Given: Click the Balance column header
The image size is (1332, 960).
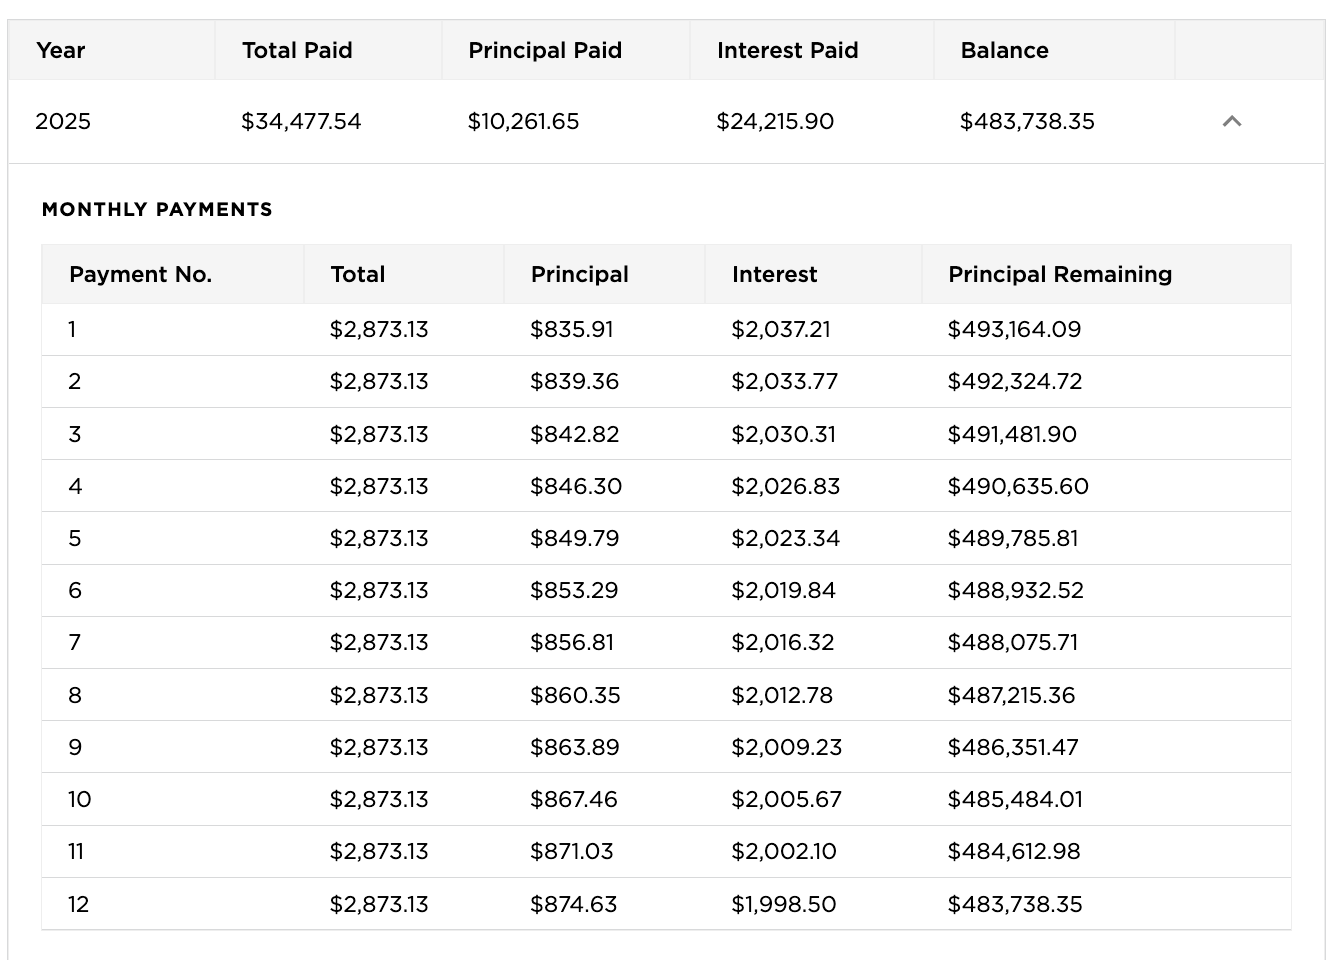Looking at the screenshot, I should pos(1003,50).
